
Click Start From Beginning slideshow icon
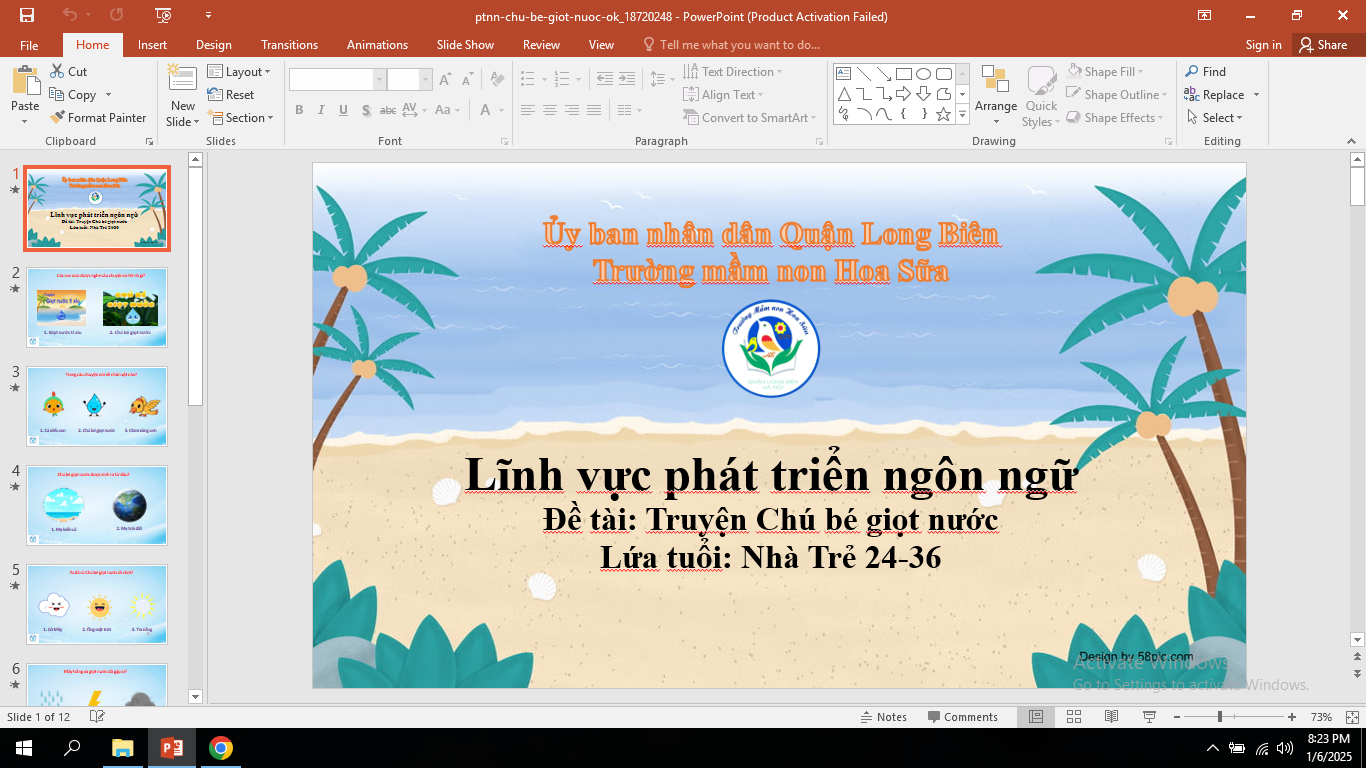click(x=164, y=15)
